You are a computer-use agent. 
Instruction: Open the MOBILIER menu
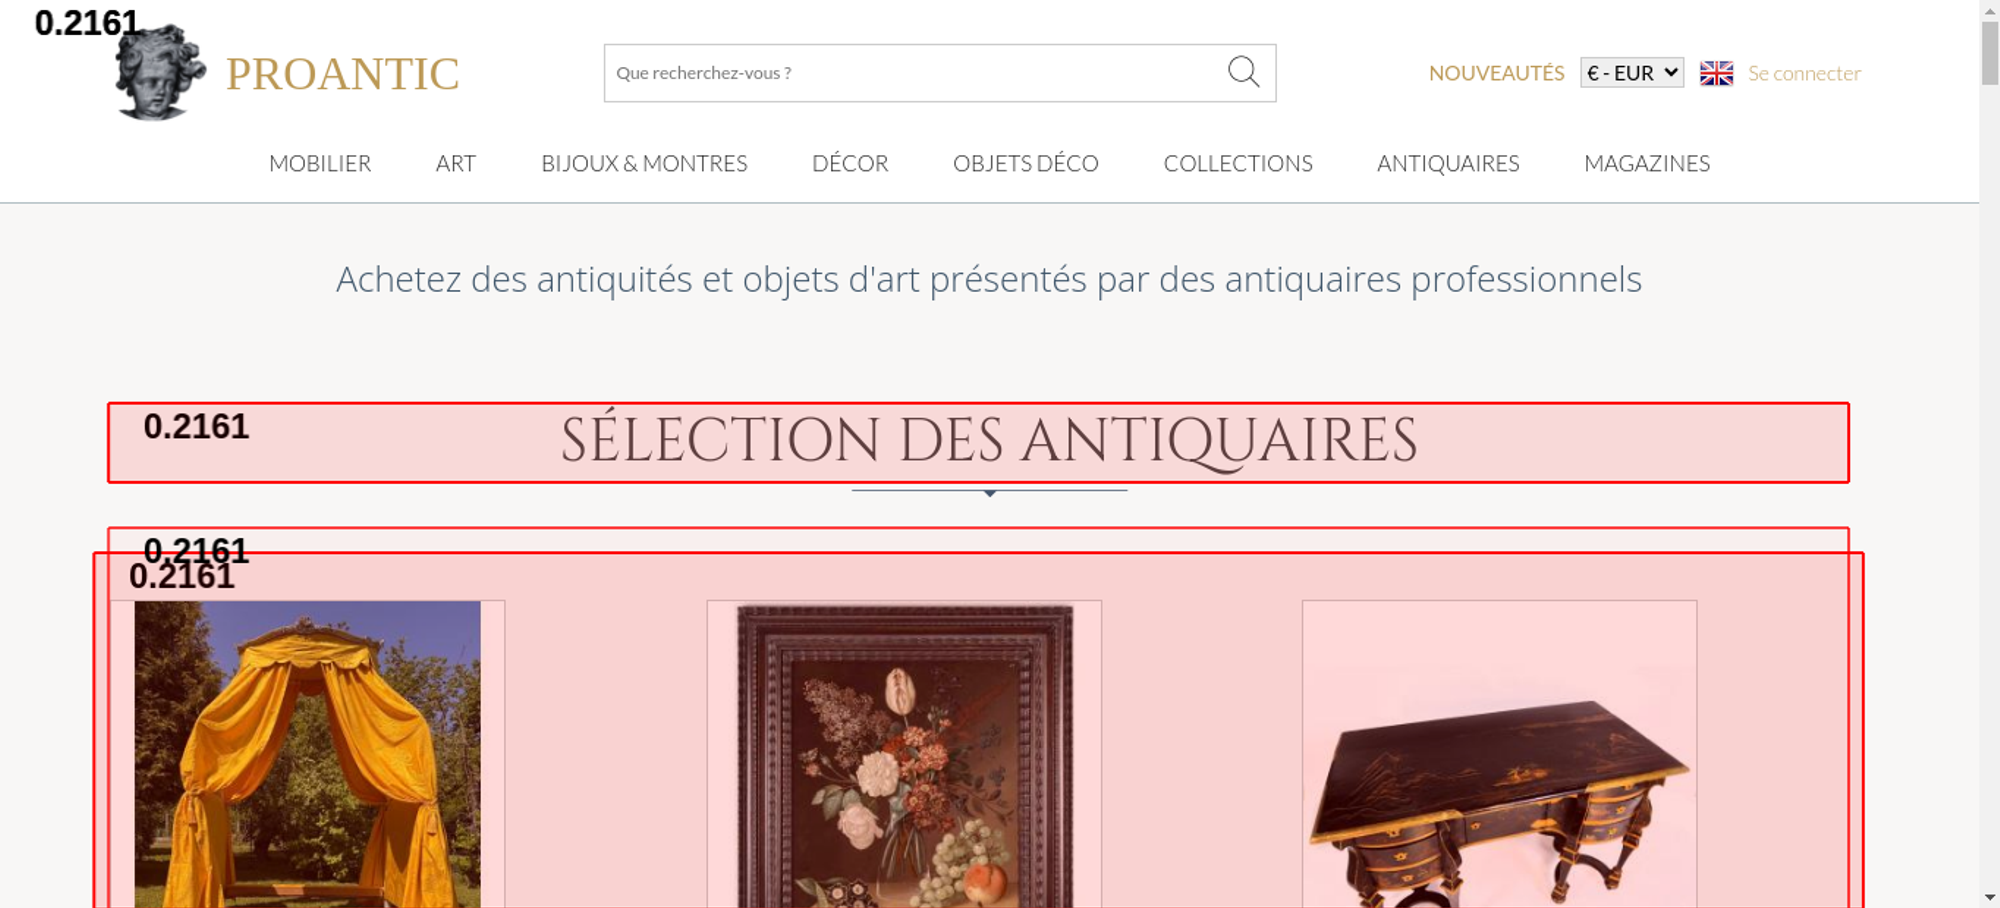click(x=320, y=163)
